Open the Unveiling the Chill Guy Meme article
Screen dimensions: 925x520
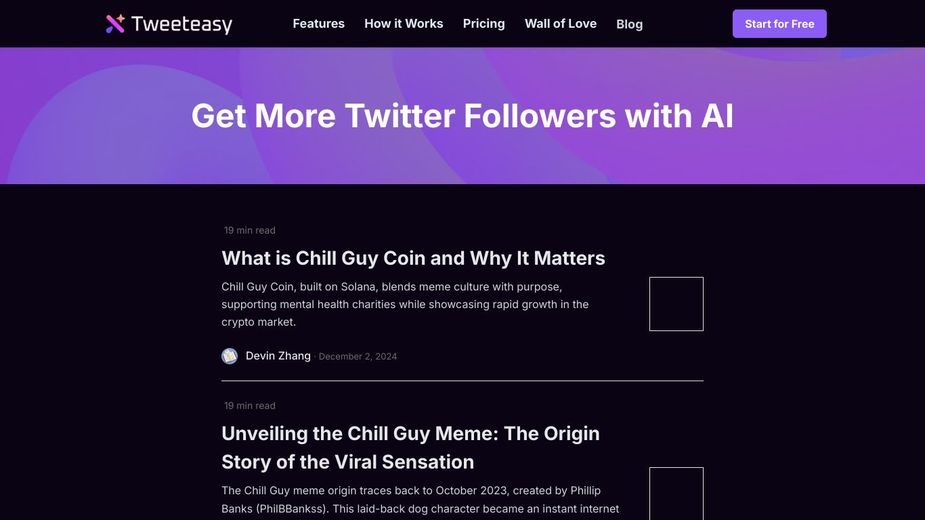[410, 447]
